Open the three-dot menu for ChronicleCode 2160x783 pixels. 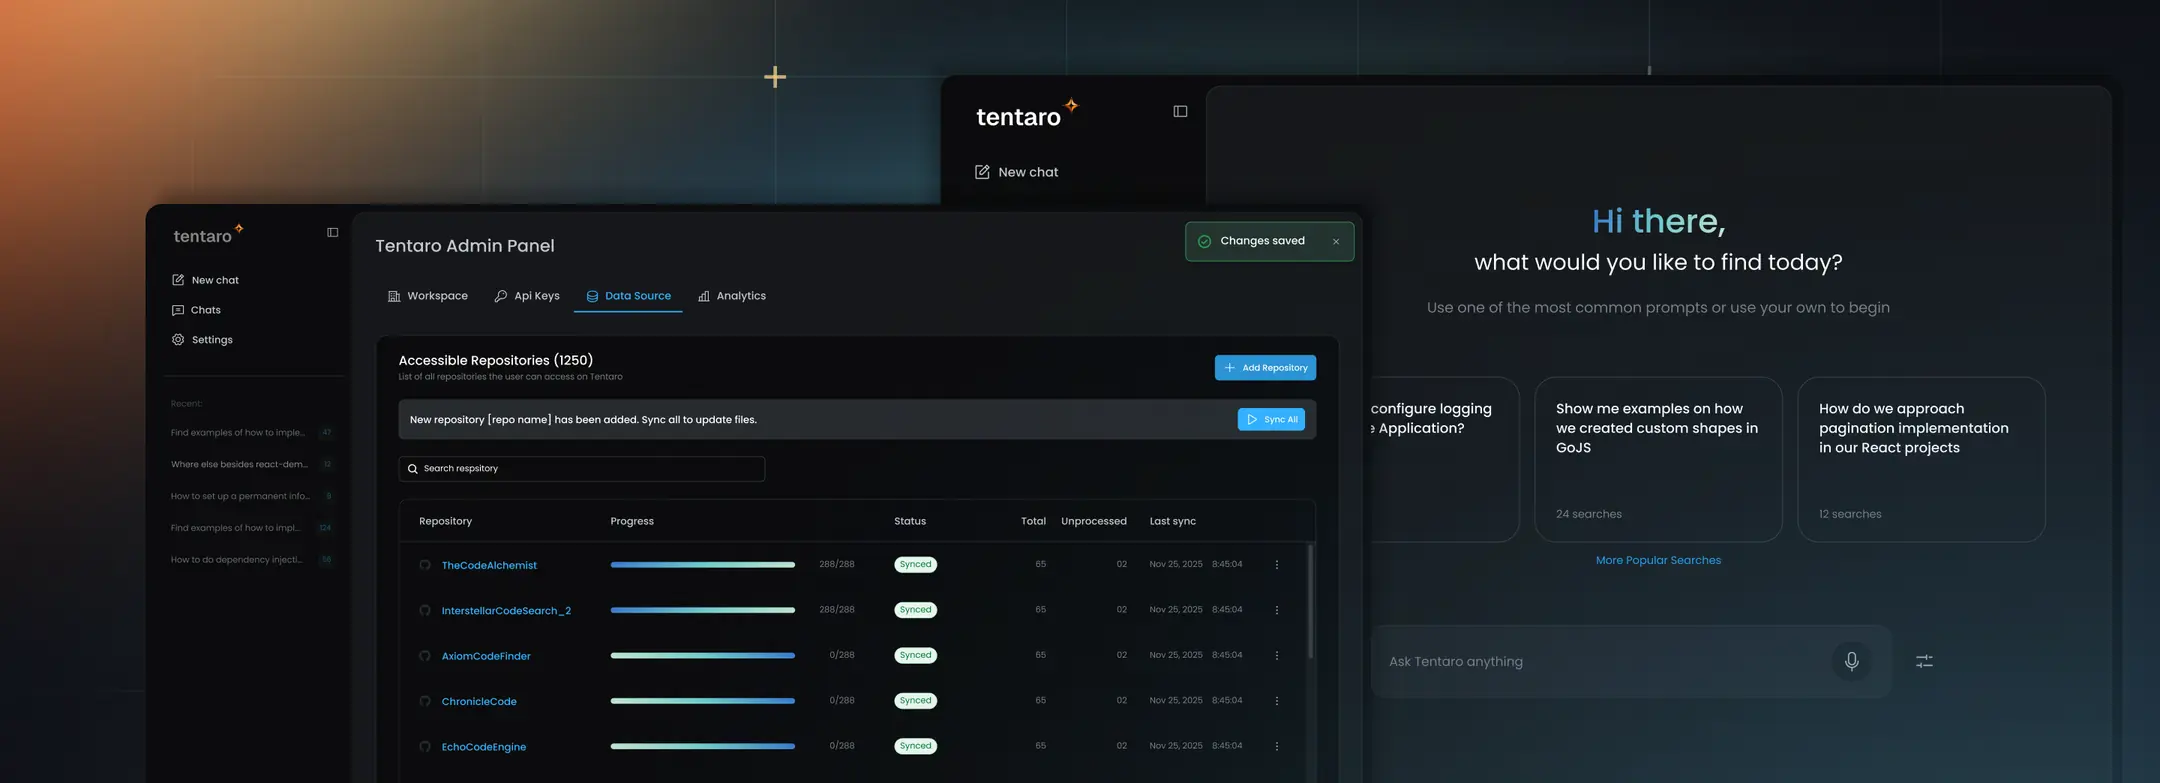(x=1277, y=701)
